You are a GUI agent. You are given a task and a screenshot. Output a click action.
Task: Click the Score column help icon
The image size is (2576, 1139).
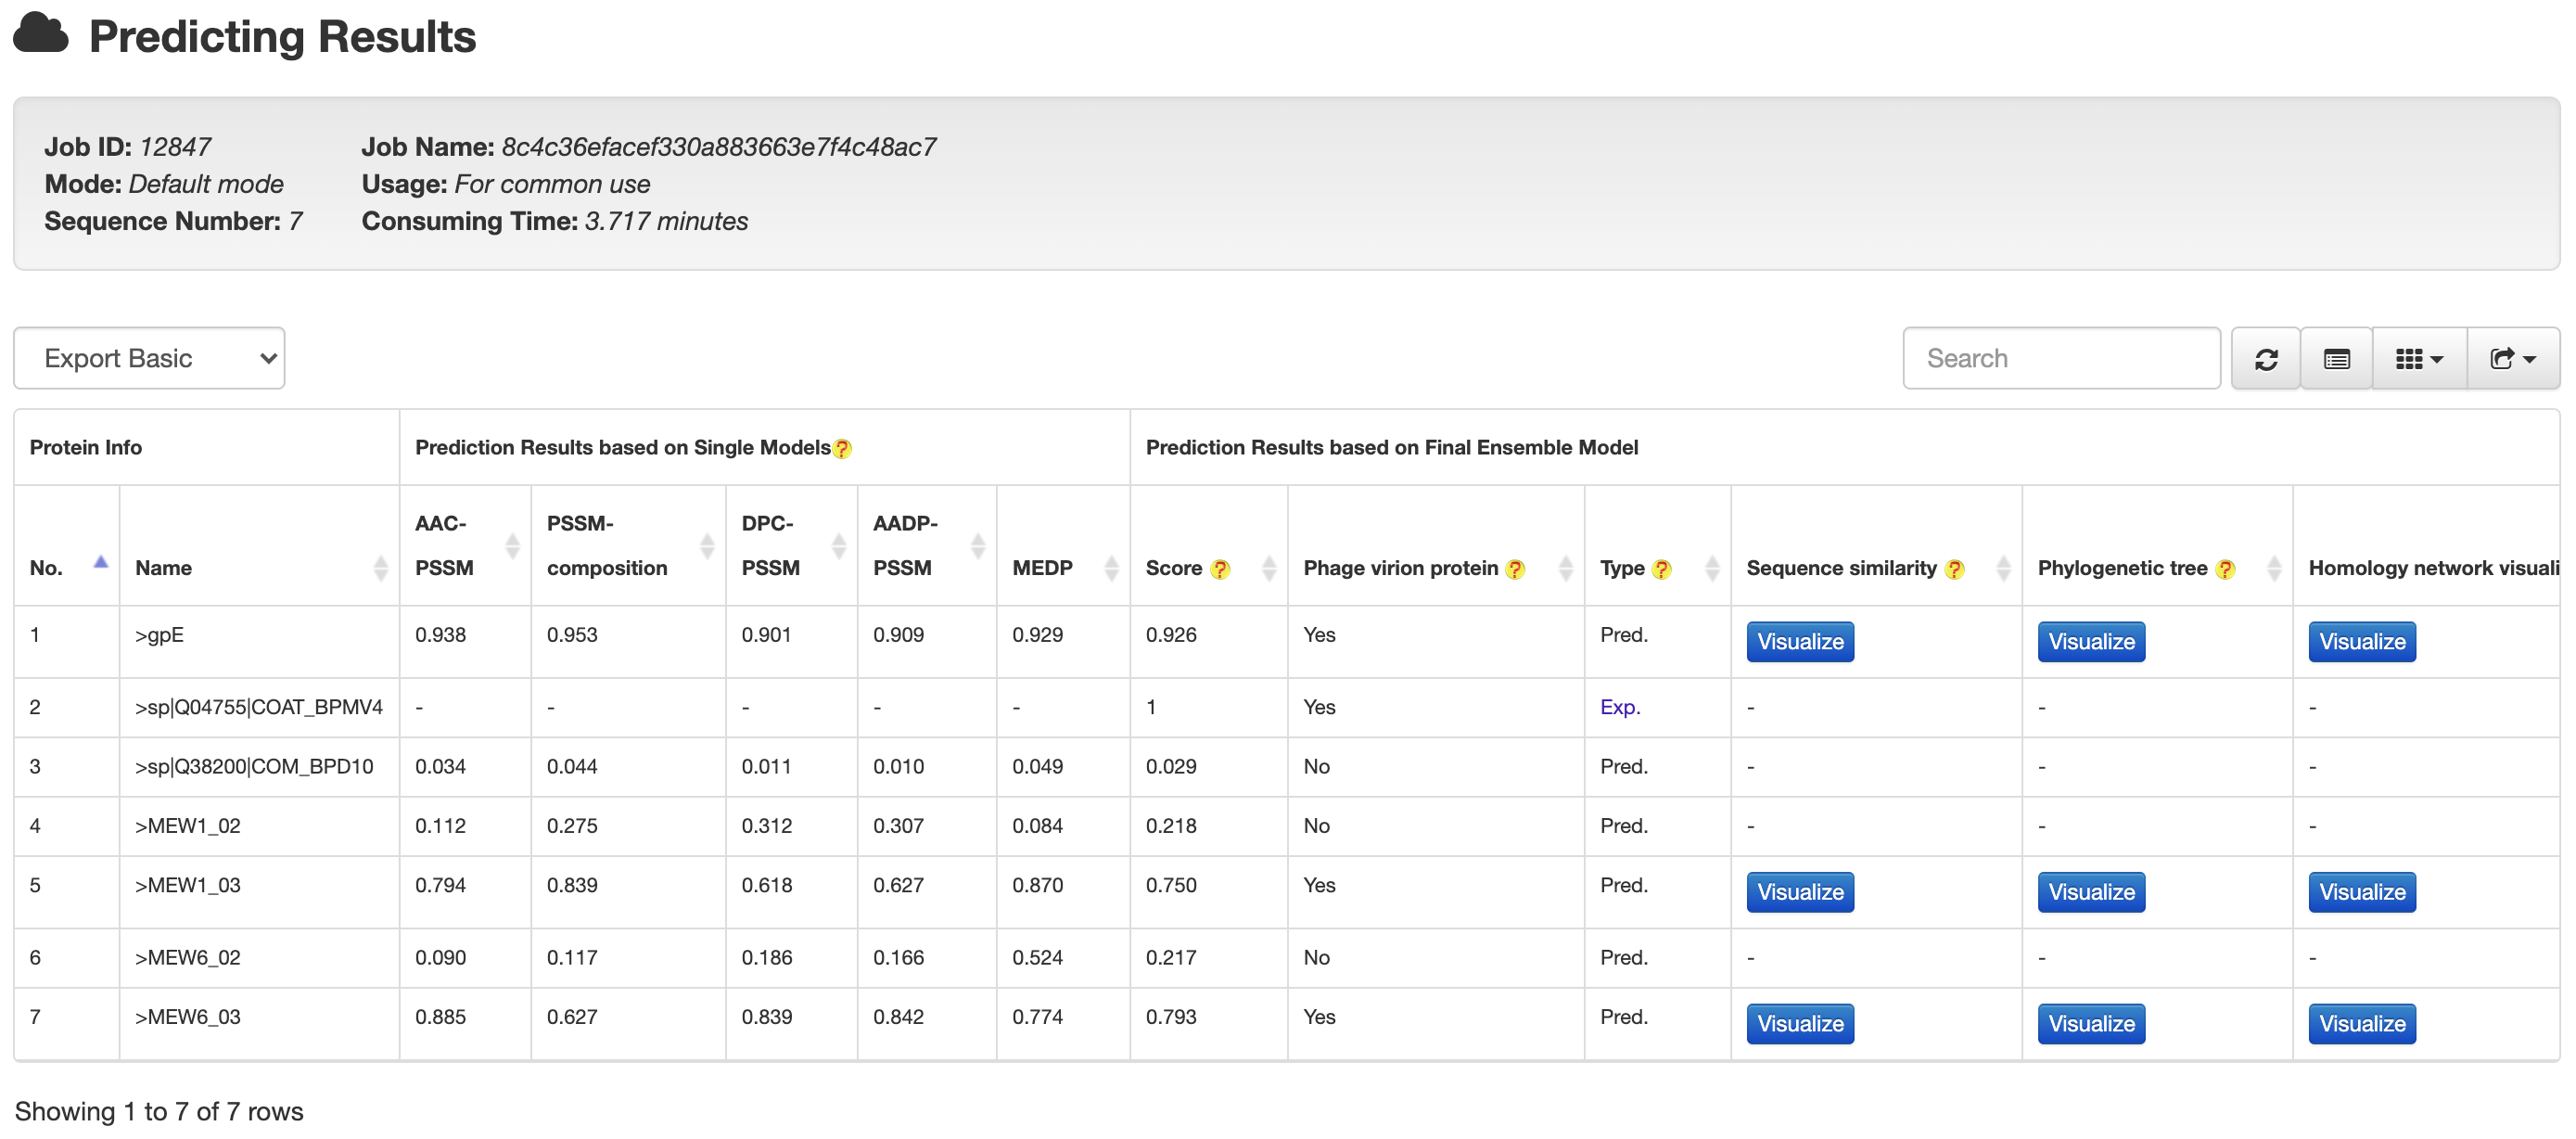tap(1219, 569)
